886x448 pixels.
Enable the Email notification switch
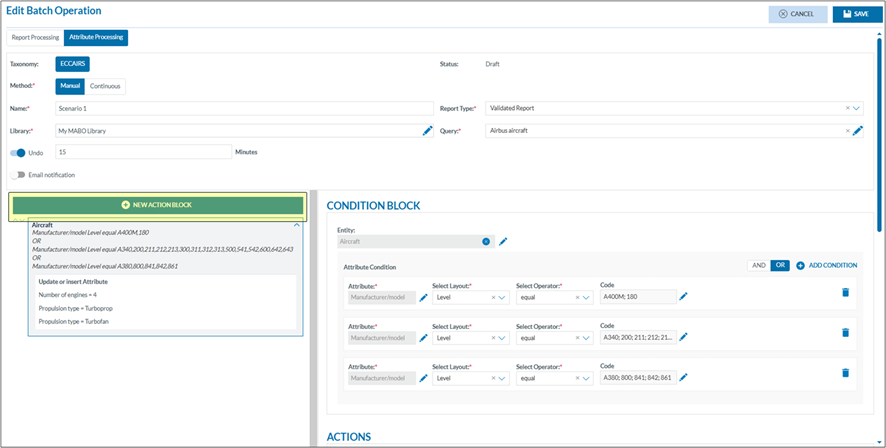(x=18, y=175)
